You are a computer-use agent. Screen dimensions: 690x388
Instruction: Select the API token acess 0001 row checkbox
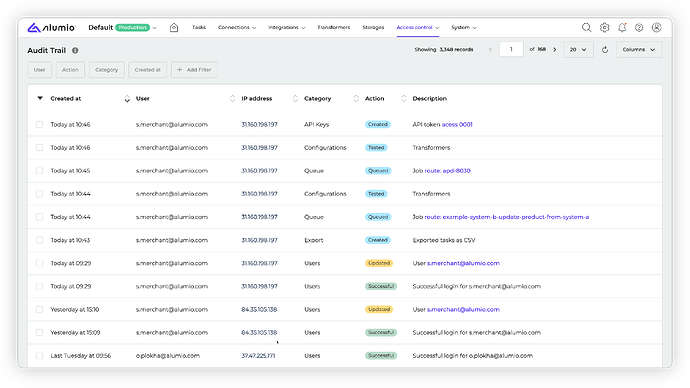pyautogui.click(x=40, y=124)
